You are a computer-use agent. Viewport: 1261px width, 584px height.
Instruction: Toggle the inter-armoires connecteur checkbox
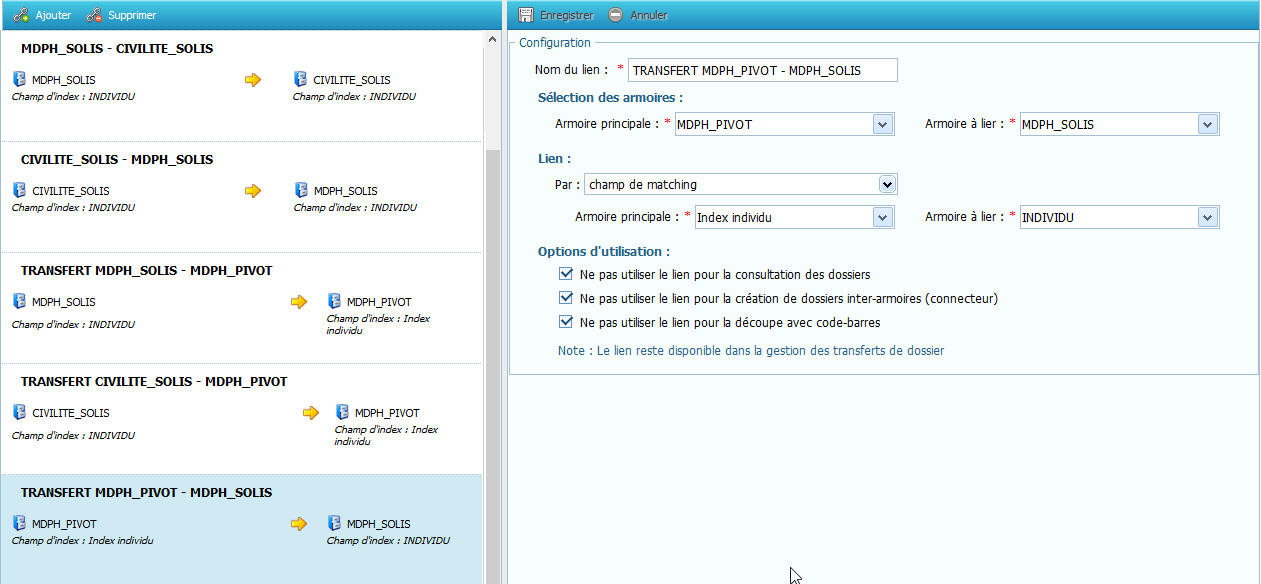[566, 298]
